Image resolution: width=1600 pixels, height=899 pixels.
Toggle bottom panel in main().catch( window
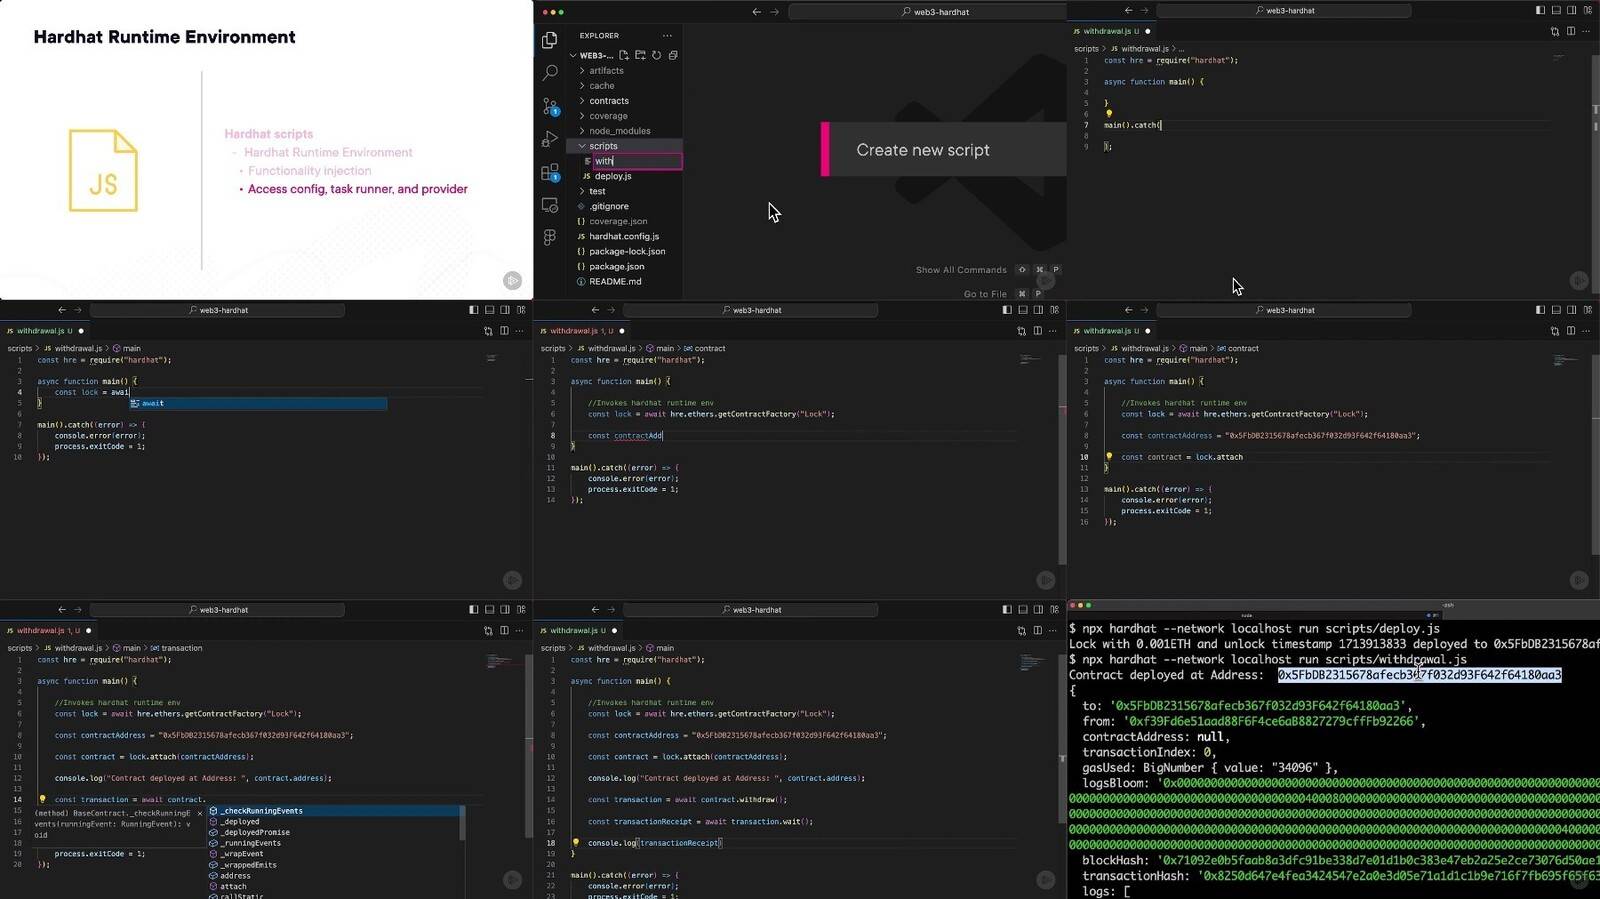click(x=1556, y=10)
